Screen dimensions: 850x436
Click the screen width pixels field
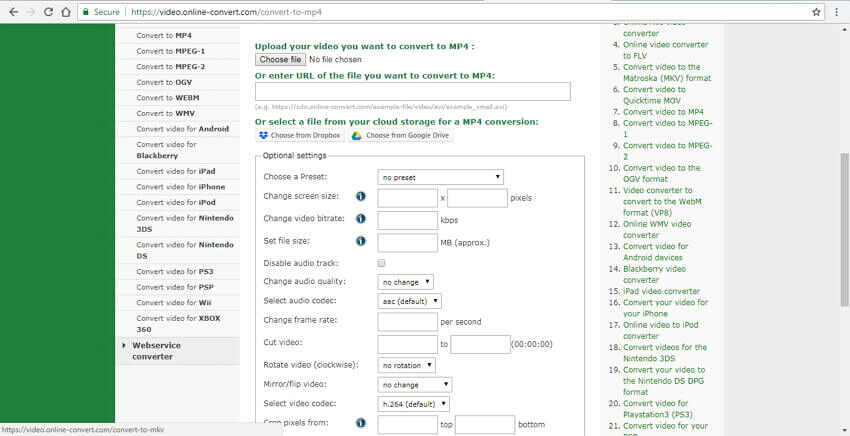[408, 198]
